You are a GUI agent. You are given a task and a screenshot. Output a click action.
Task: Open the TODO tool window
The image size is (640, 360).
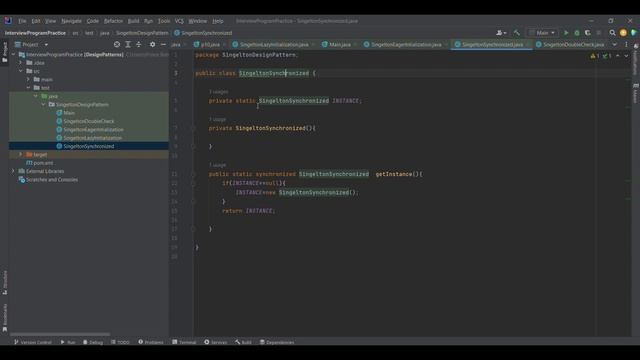click(x=120, y=342)
